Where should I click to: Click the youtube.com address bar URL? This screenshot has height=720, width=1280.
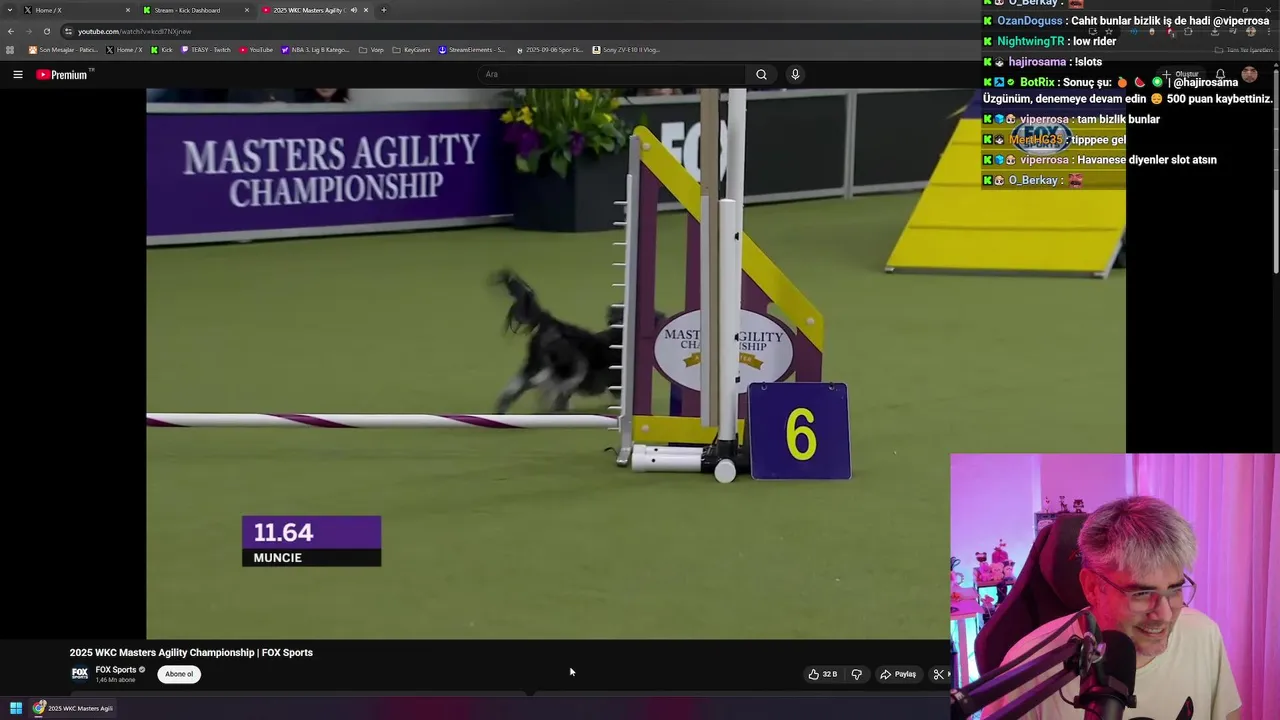pos(135,31)
